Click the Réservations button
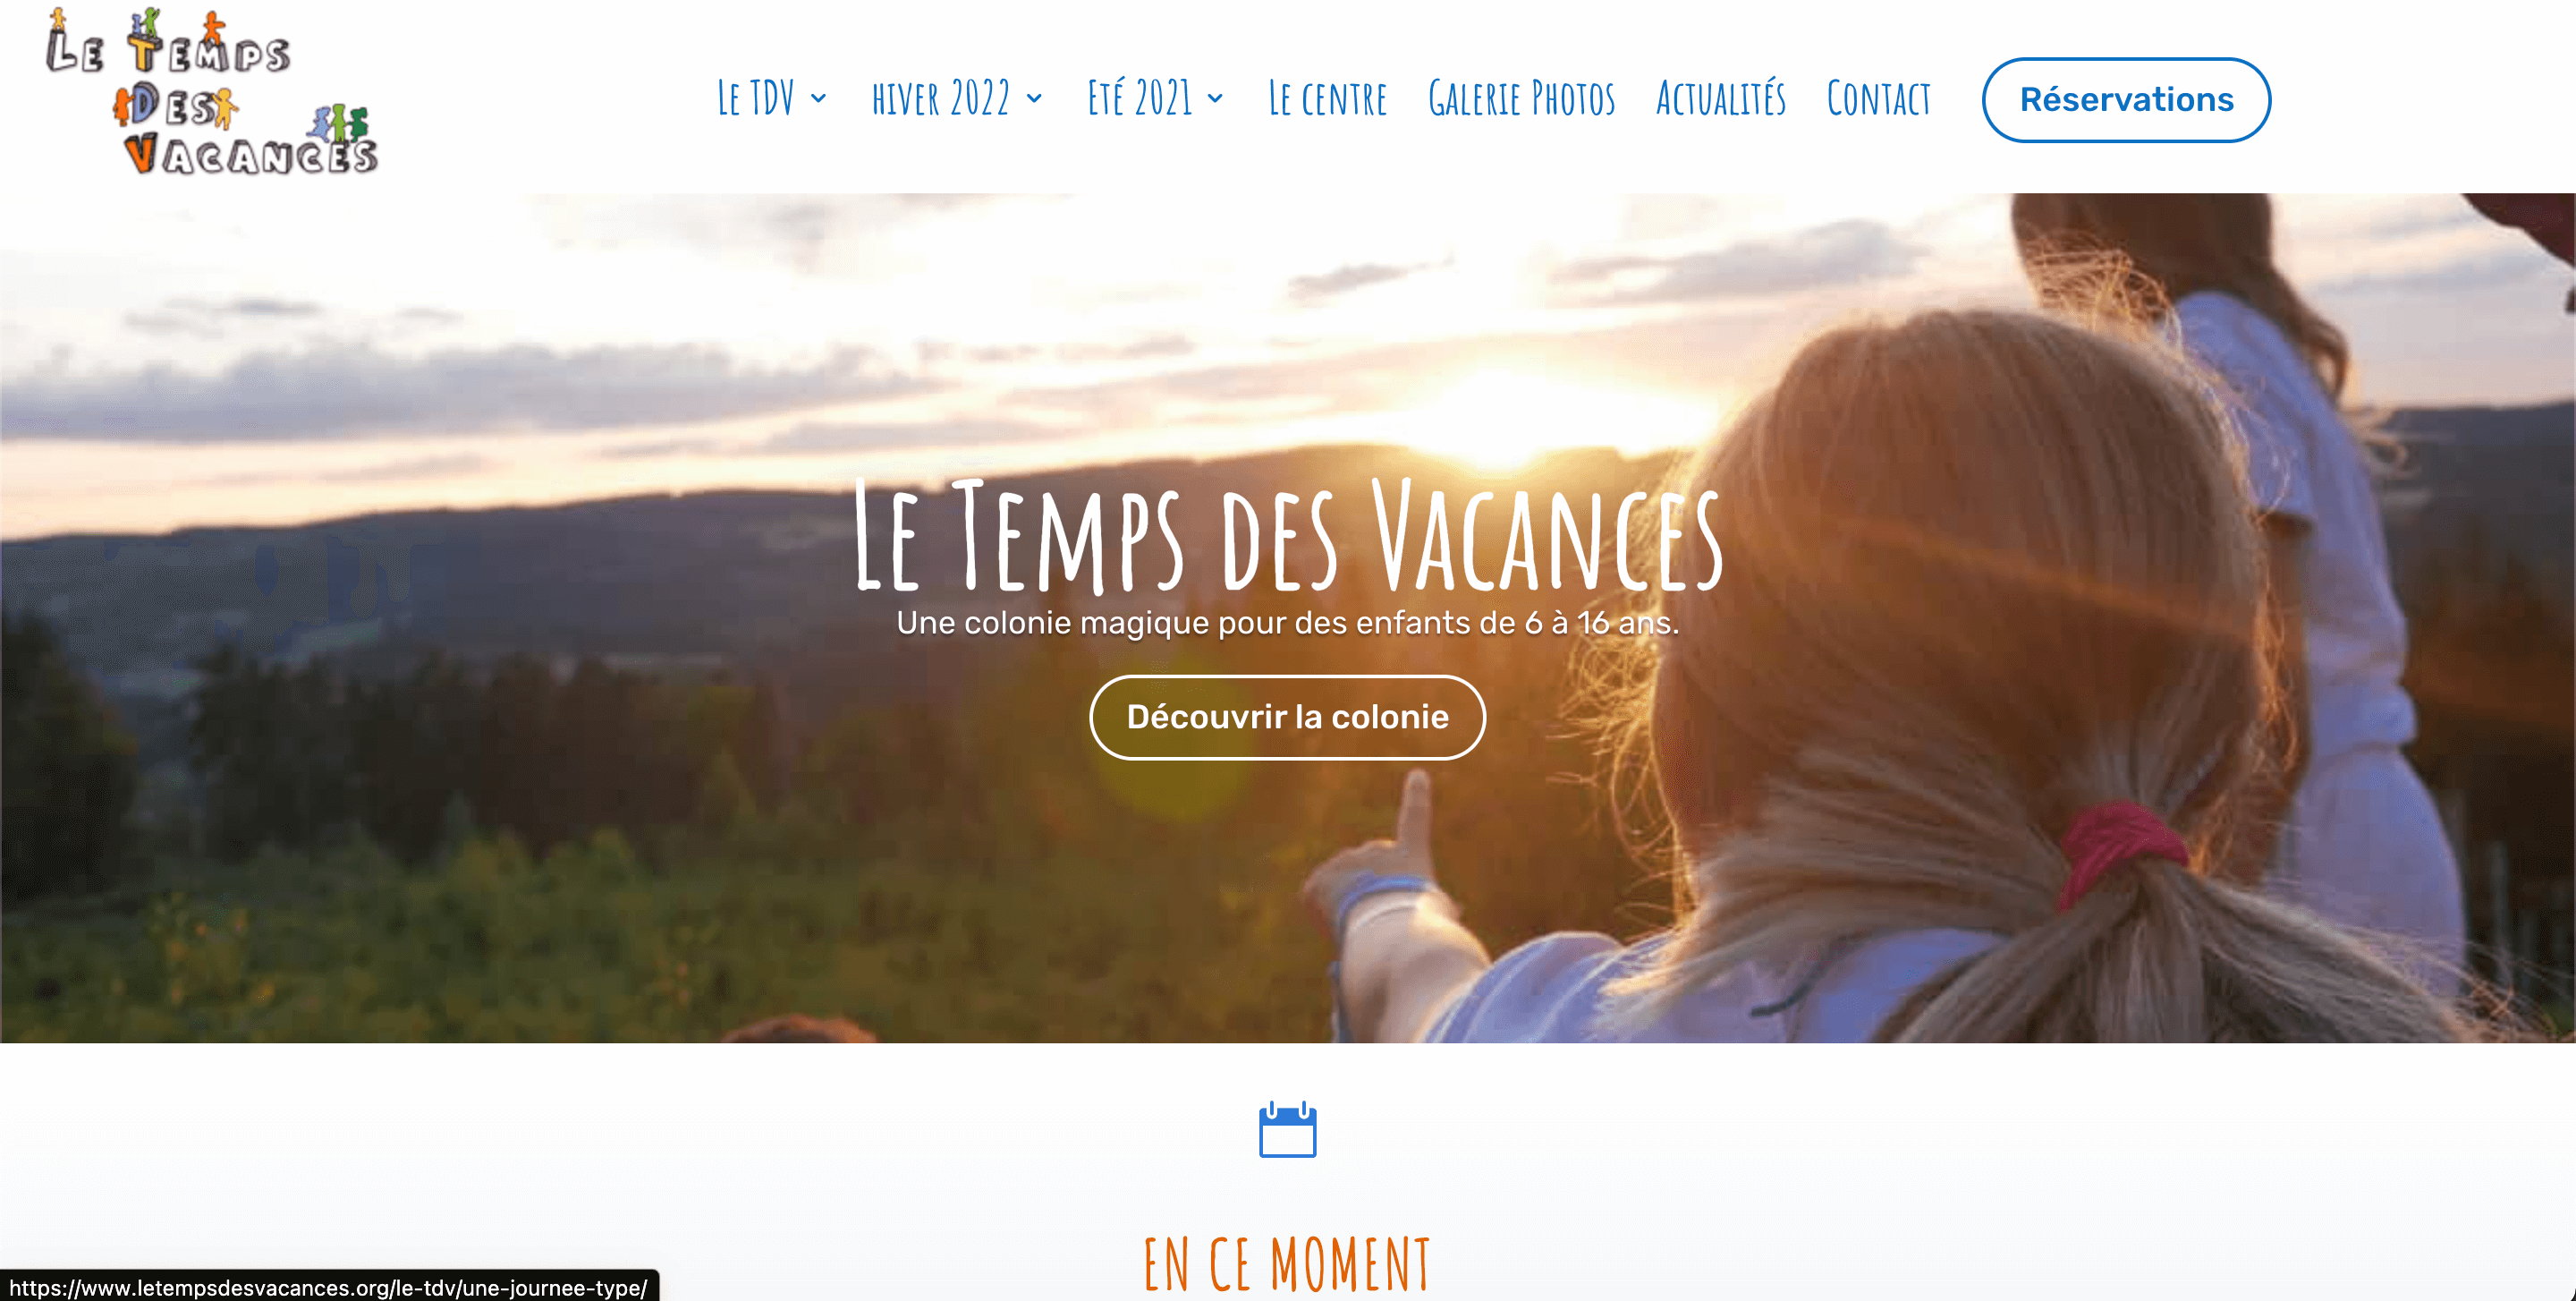This screenshot has width=2576, height=1301. pos(2126,100)
